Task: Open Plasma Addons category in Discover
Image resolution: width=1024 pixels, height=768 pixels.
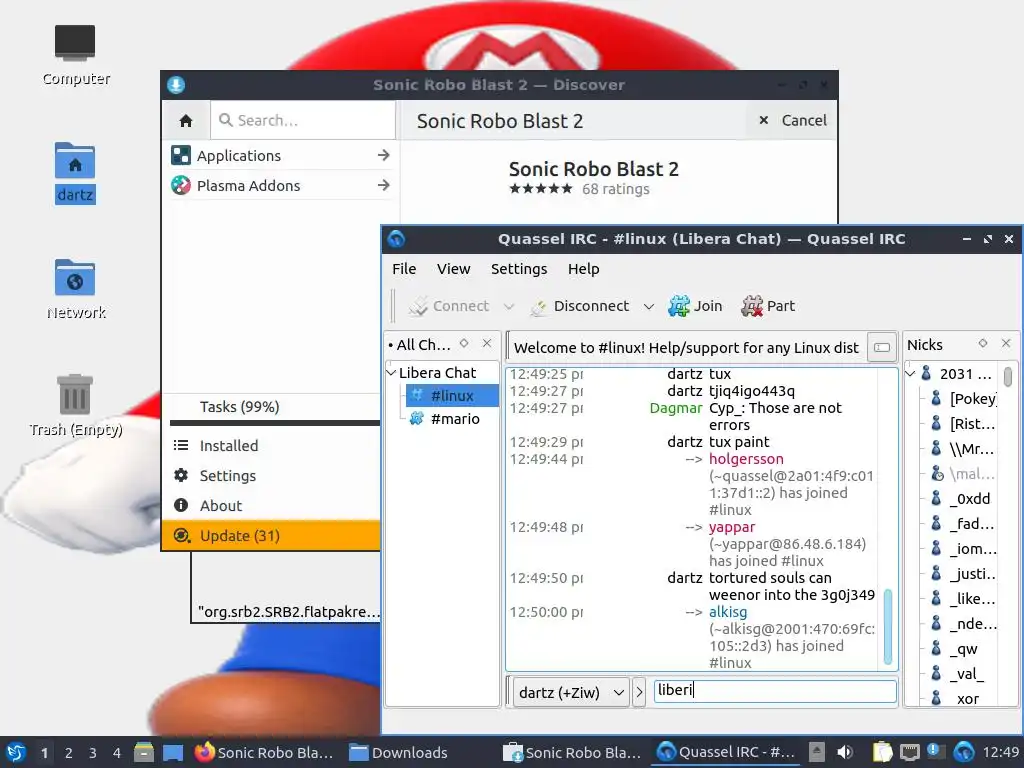Action: (280, 185)
